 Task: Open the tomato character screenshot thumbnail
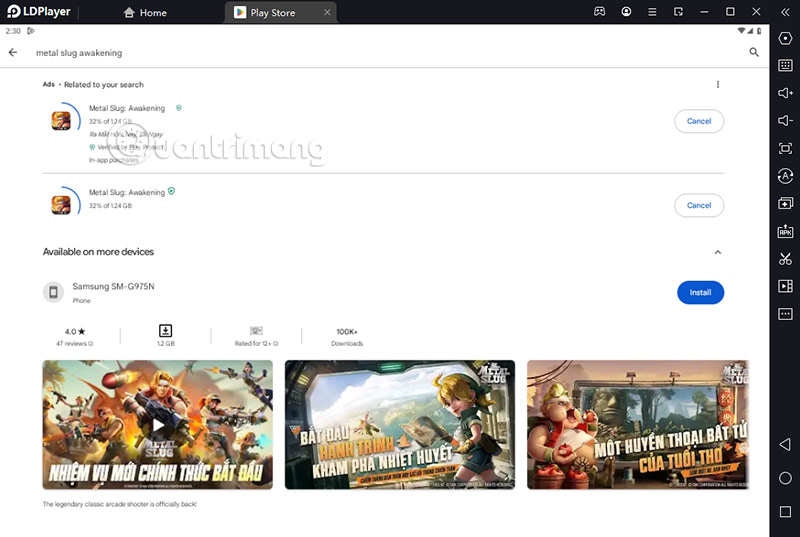[638, 425]
